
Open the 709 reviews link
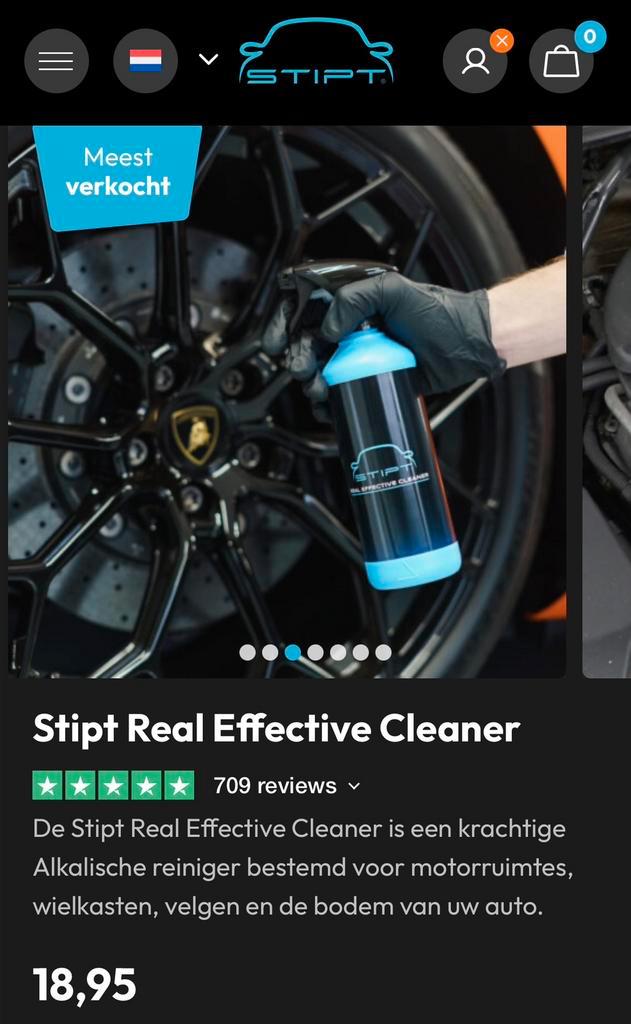(x=275, y=785)
